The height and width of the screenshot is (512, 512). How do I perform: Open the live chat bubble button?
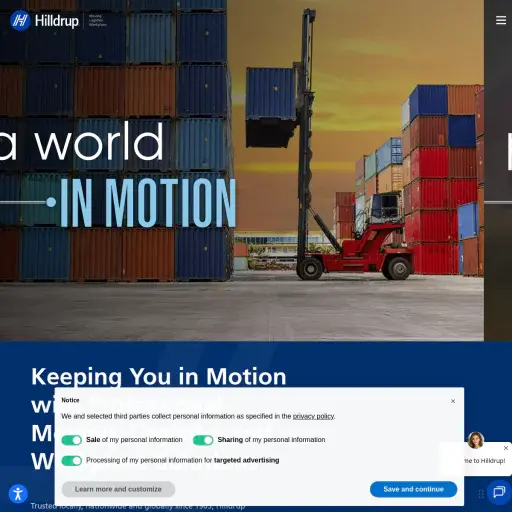(499, 492)
